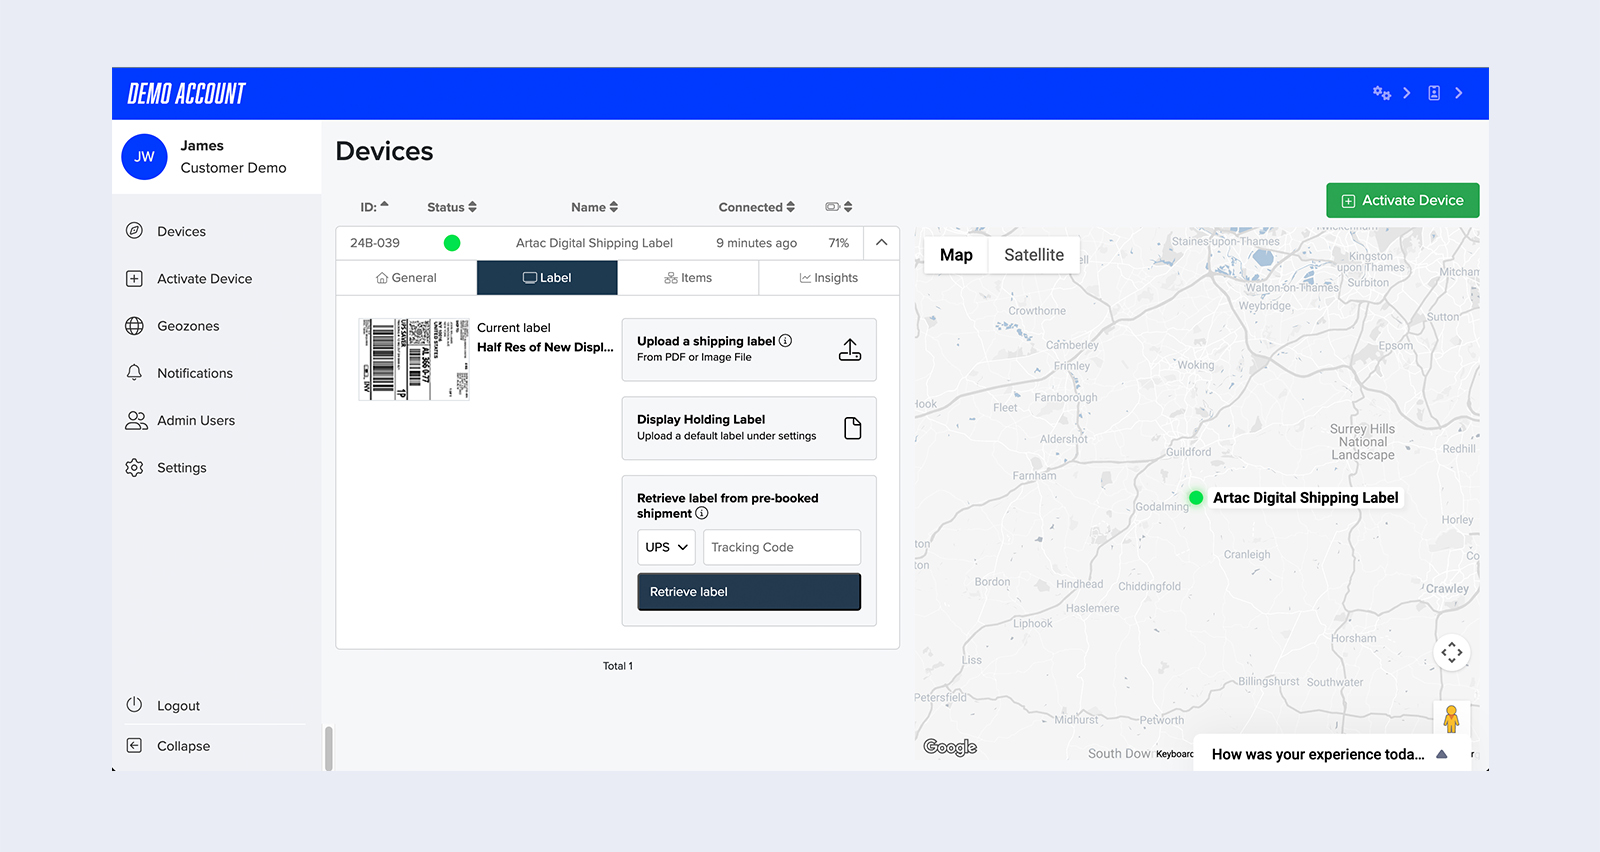The width and height of the screenshot is (1600, 852).
Task: Click the Street View pegman icon
Action: [1452, 718]
